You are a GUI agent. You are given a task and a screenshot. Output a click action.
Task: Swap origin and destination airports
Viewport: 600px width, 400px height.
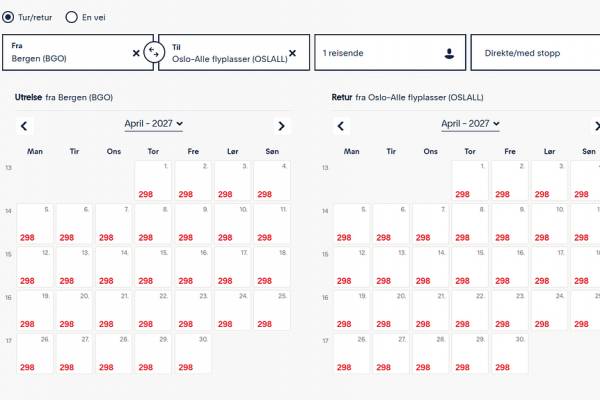coord(154,52)
